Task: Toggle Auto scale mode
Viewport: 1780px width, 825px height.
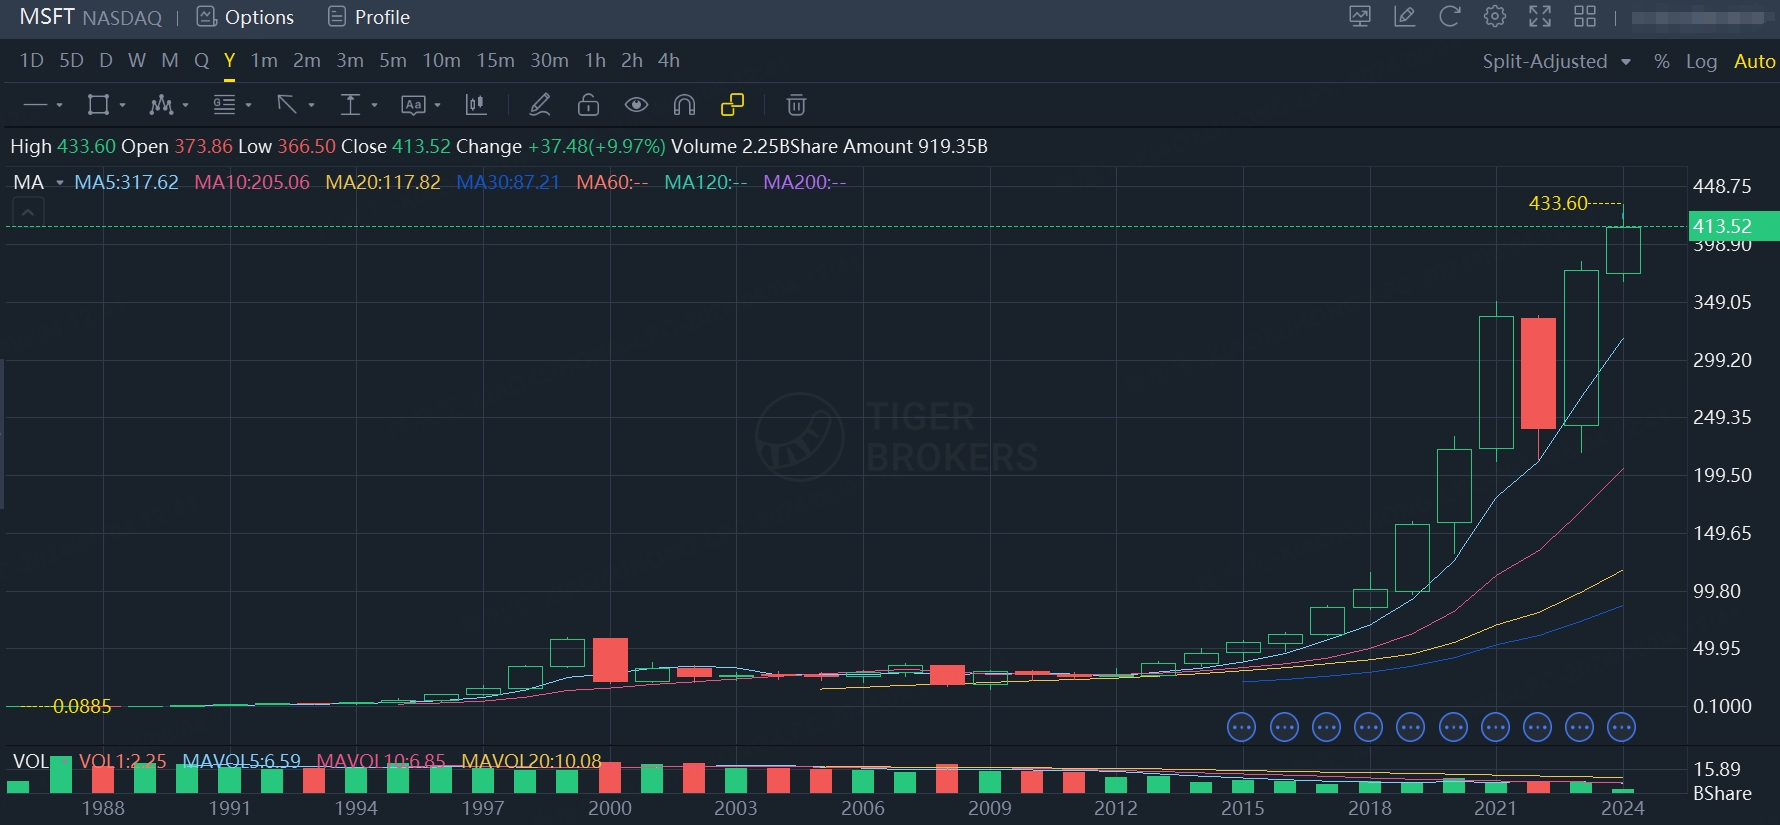Action: (1754, 61)
